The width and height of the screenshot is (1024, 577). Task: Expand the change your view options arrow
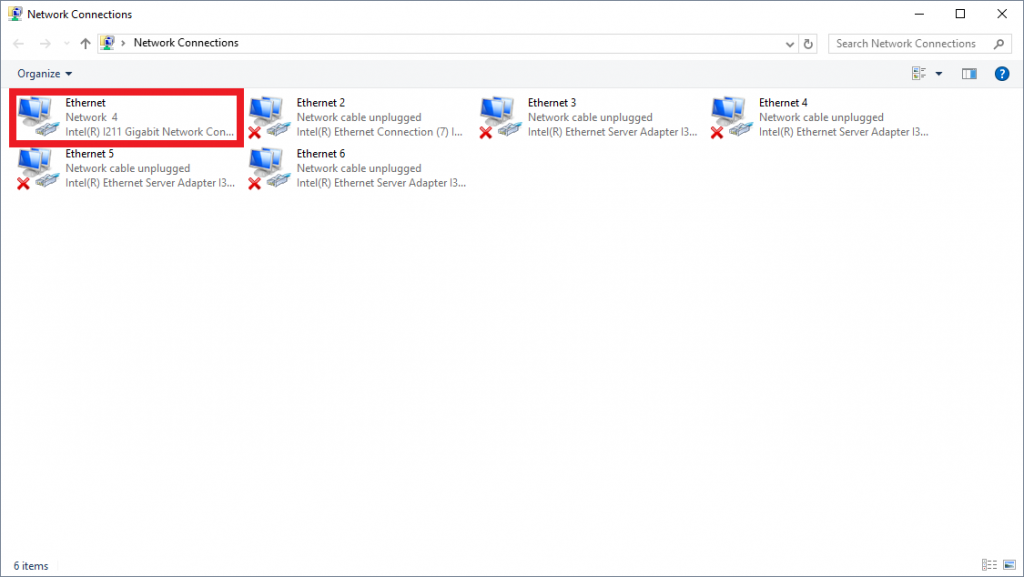[x=938, y=74]
